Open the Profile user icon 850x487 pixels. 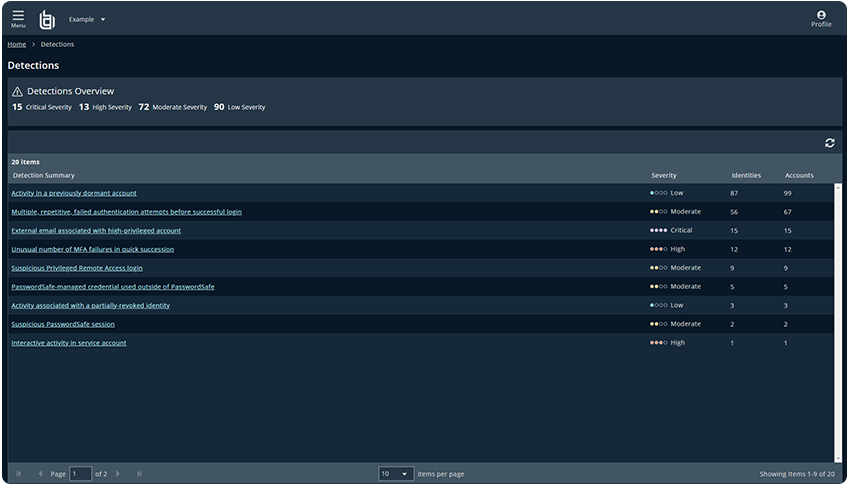coord(821,18)
